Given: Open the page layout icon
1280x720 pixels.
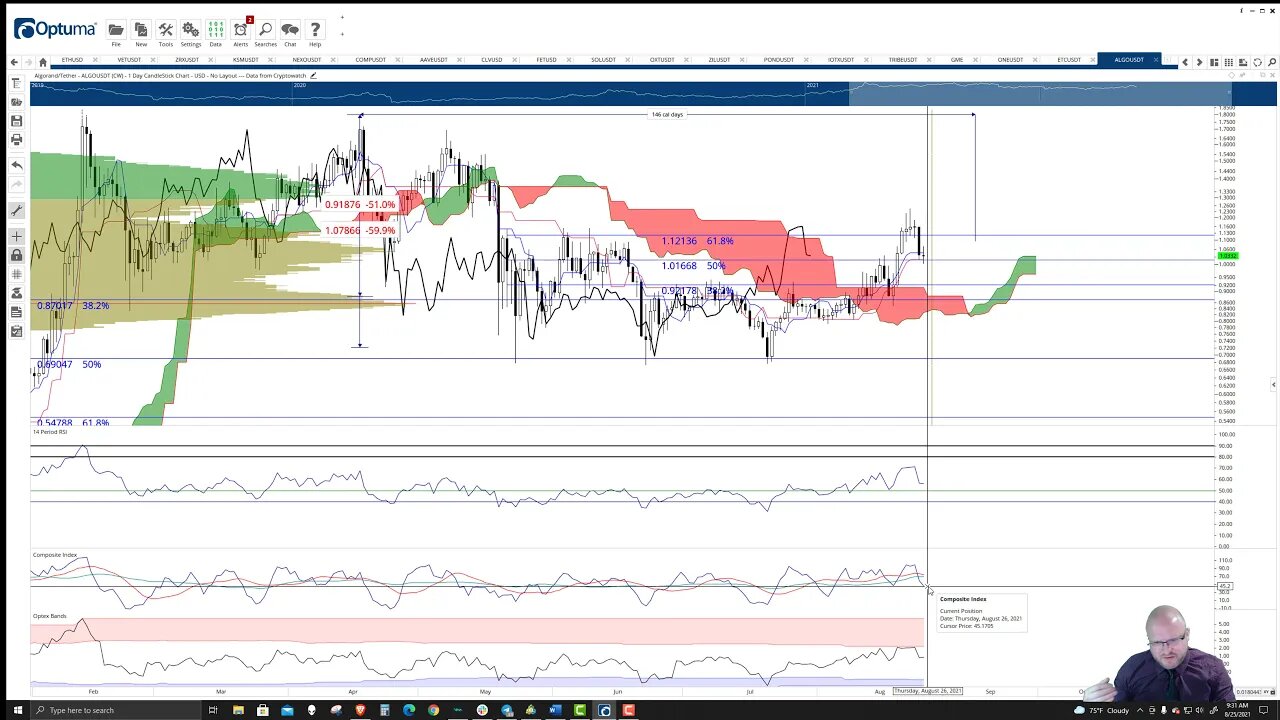Looking at the screenshot, I should coord(1214,62).
